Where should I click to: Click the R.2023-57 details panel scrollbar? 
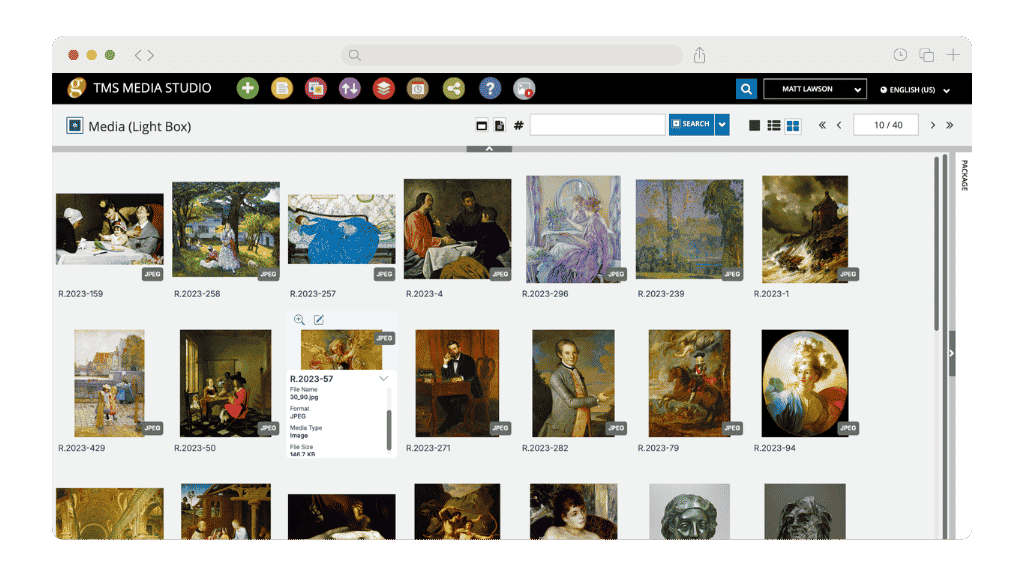389,430
